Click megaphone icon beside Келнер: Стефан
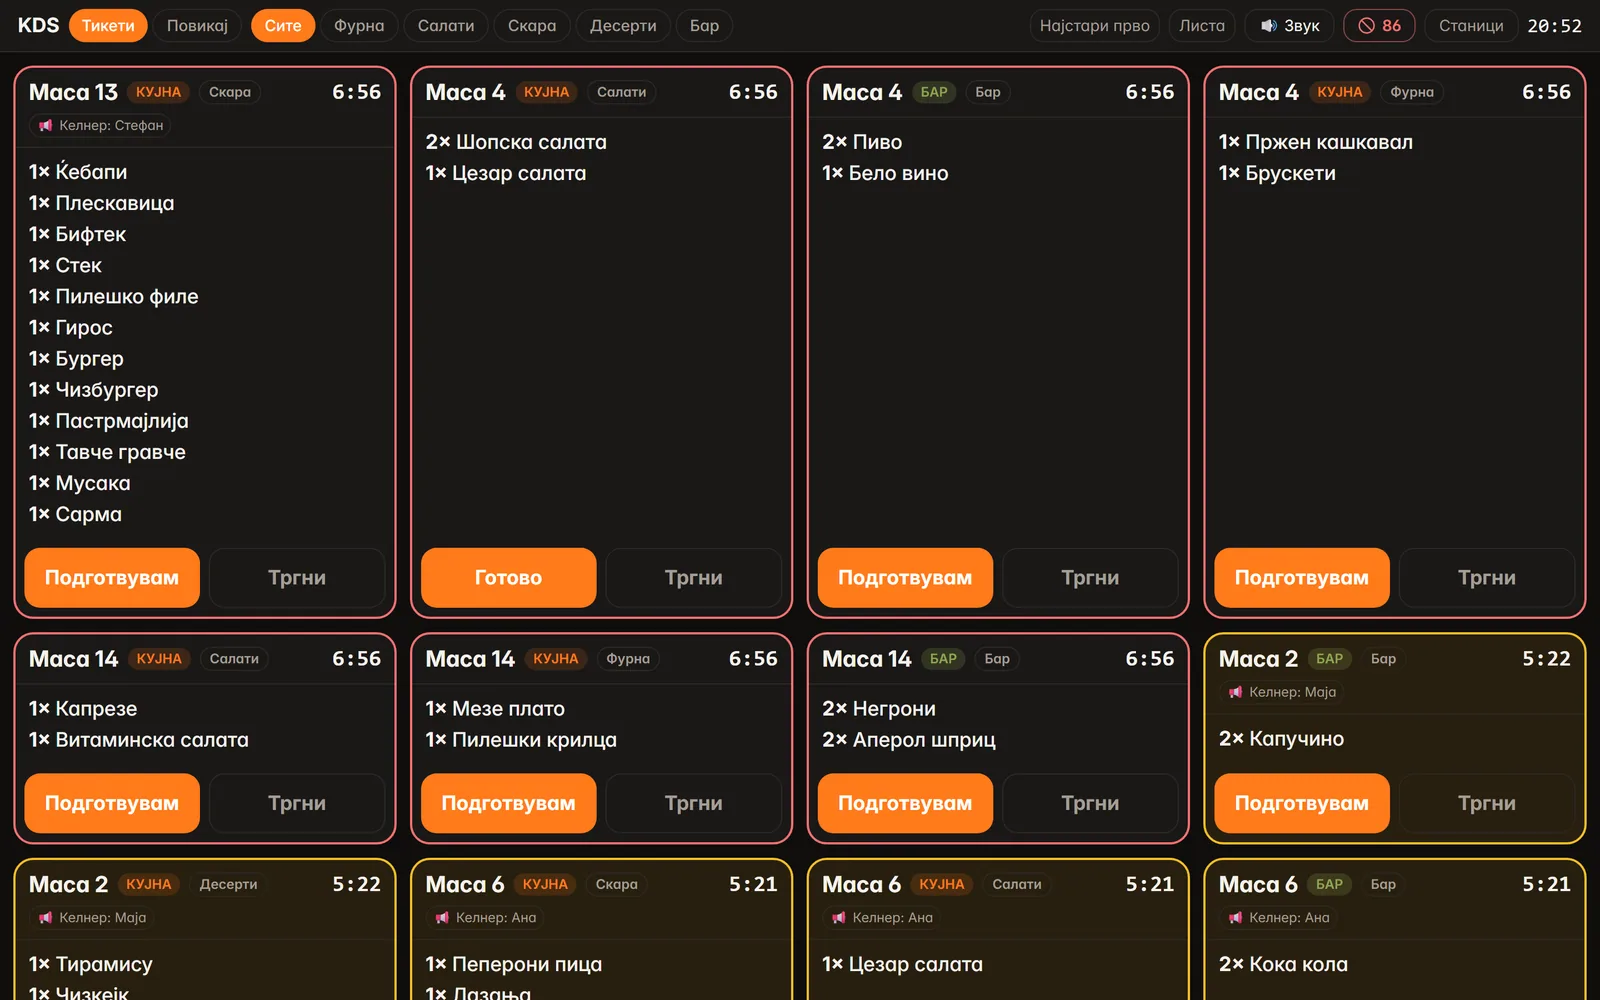The image size is (1600, 1000). coord(45,125)
